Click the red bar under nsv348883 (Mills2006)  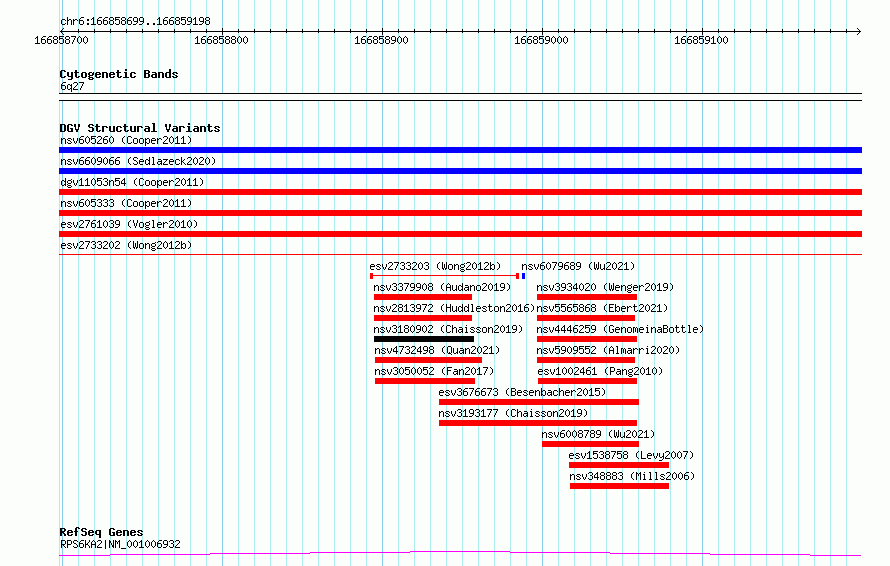(x=619, y=486)
